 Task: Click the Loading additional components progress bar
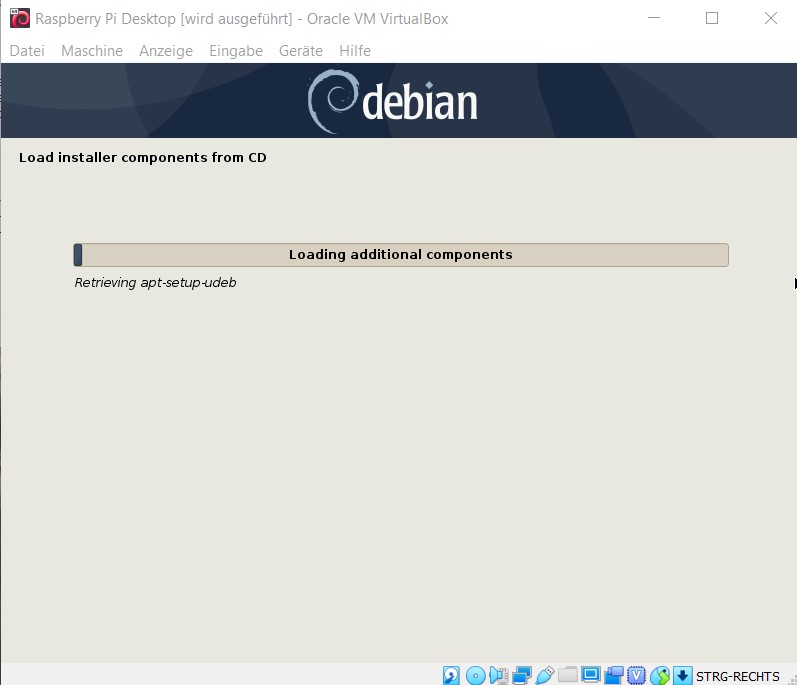(x=401, y=255)
